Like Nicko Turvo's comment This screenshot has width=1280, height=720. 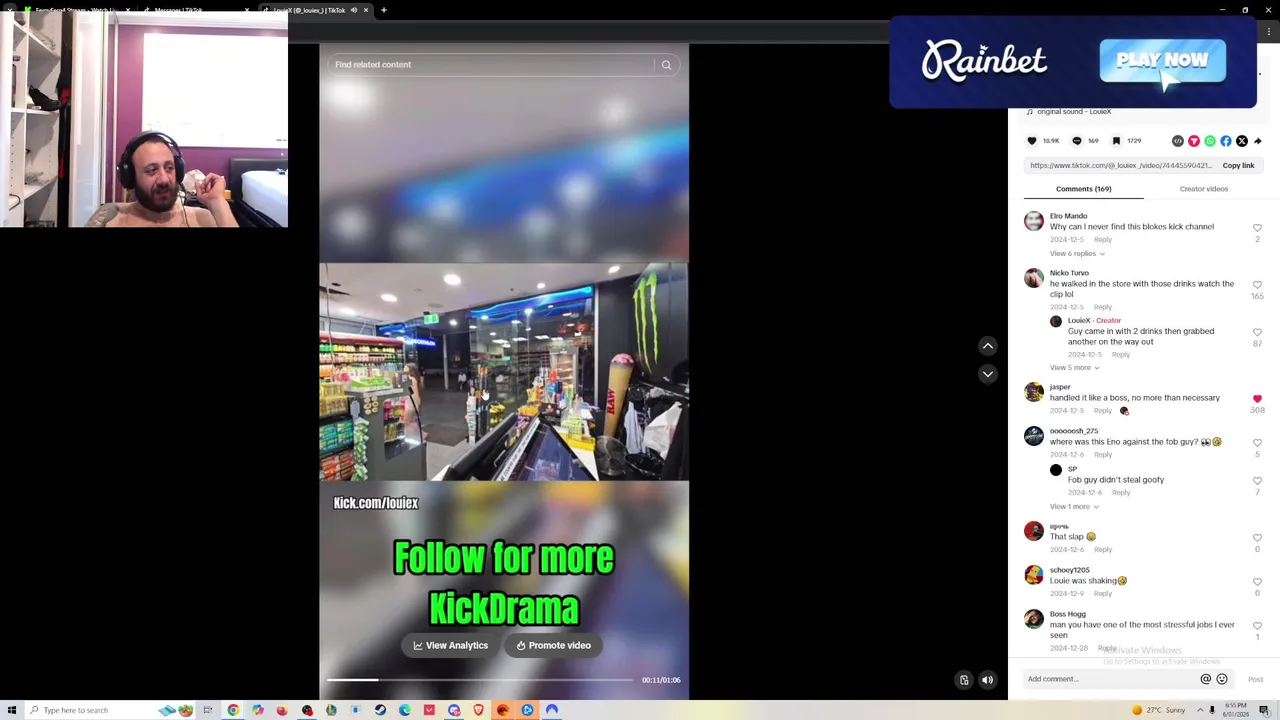click(1257, 285)
